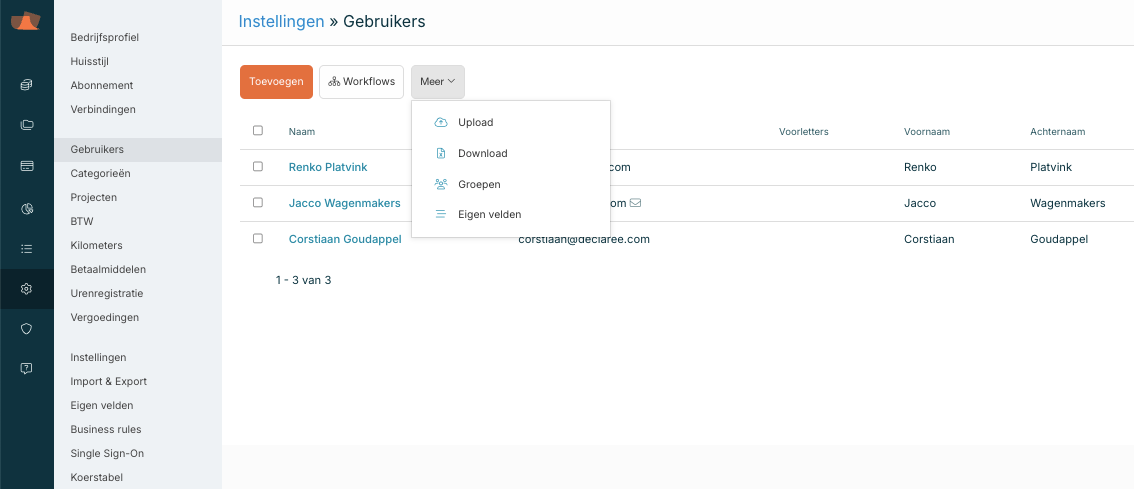Viewport: 1134px width, 489px height.
Task: Open the list icon in left rail
Action: pyautogui.click(x=26, y=248)
